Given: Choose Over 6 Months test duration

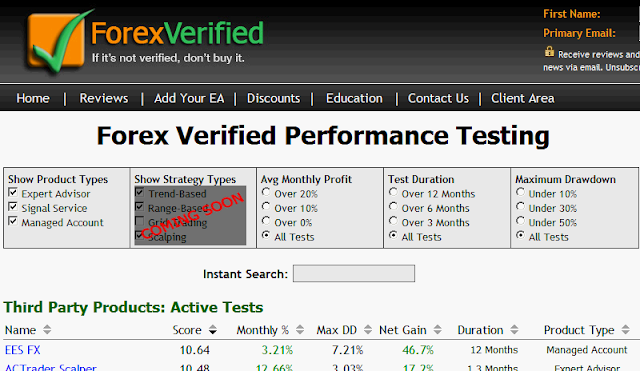Looking at the screenshot, I should pyautogui.click(x=393, y=206).
